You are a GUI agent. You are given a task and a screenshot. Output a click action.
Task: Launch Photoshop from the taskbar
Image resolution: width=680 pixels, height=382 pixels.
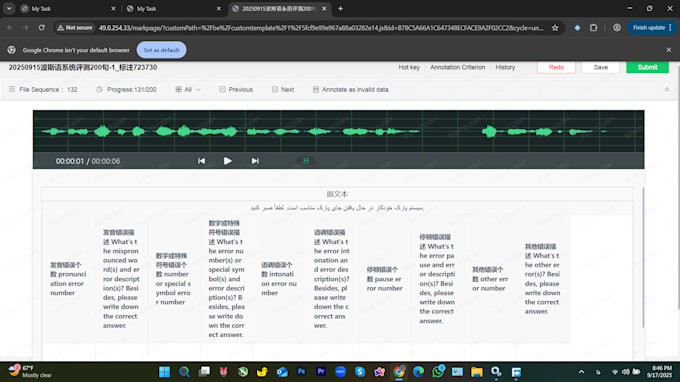301,372
